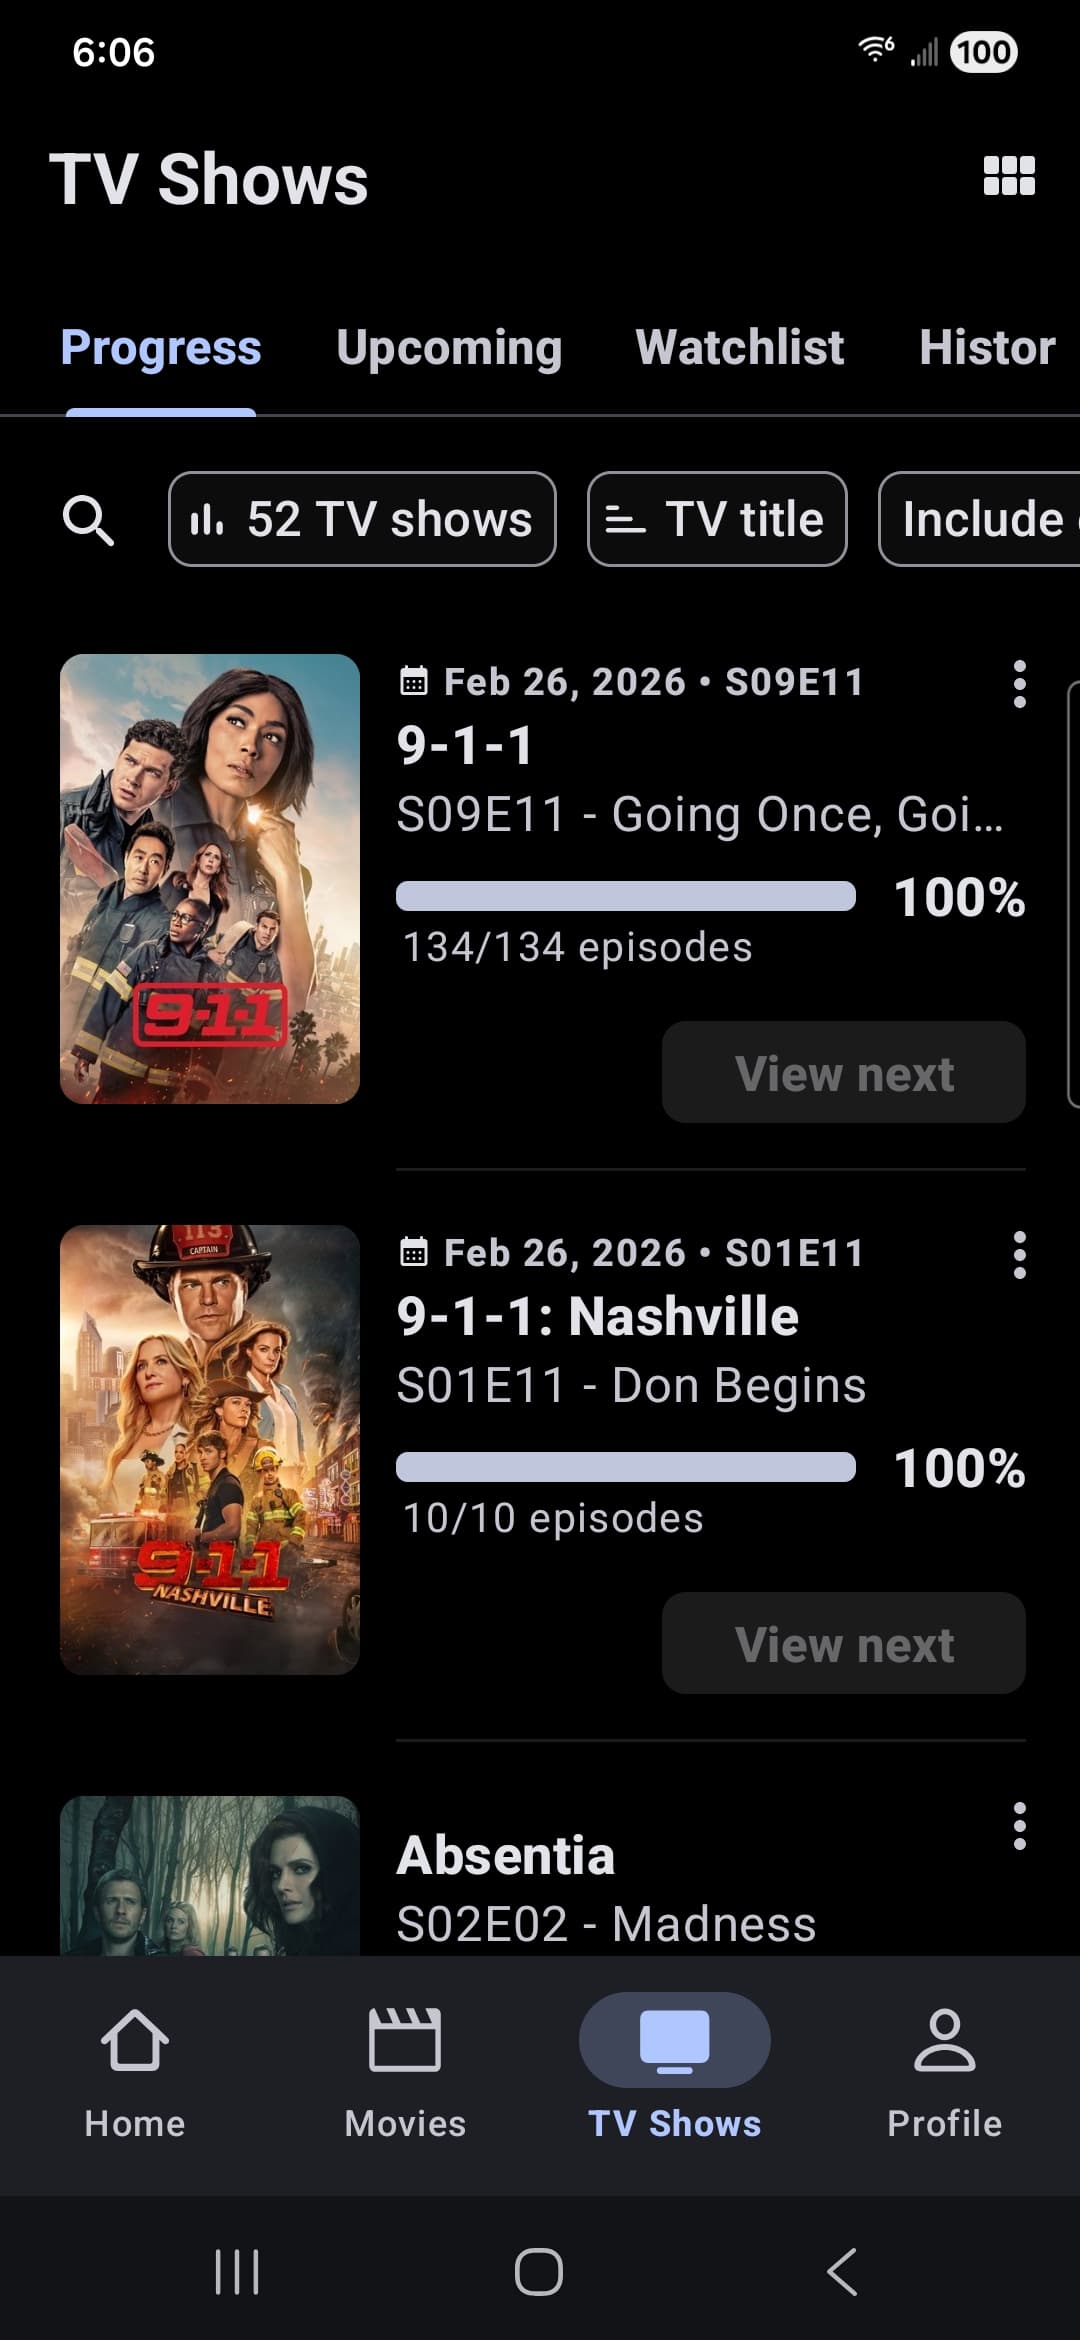This screenshot has height=2340, width=1080.
Task: Open more options for Absentia
Action: click(1019, 1826)
